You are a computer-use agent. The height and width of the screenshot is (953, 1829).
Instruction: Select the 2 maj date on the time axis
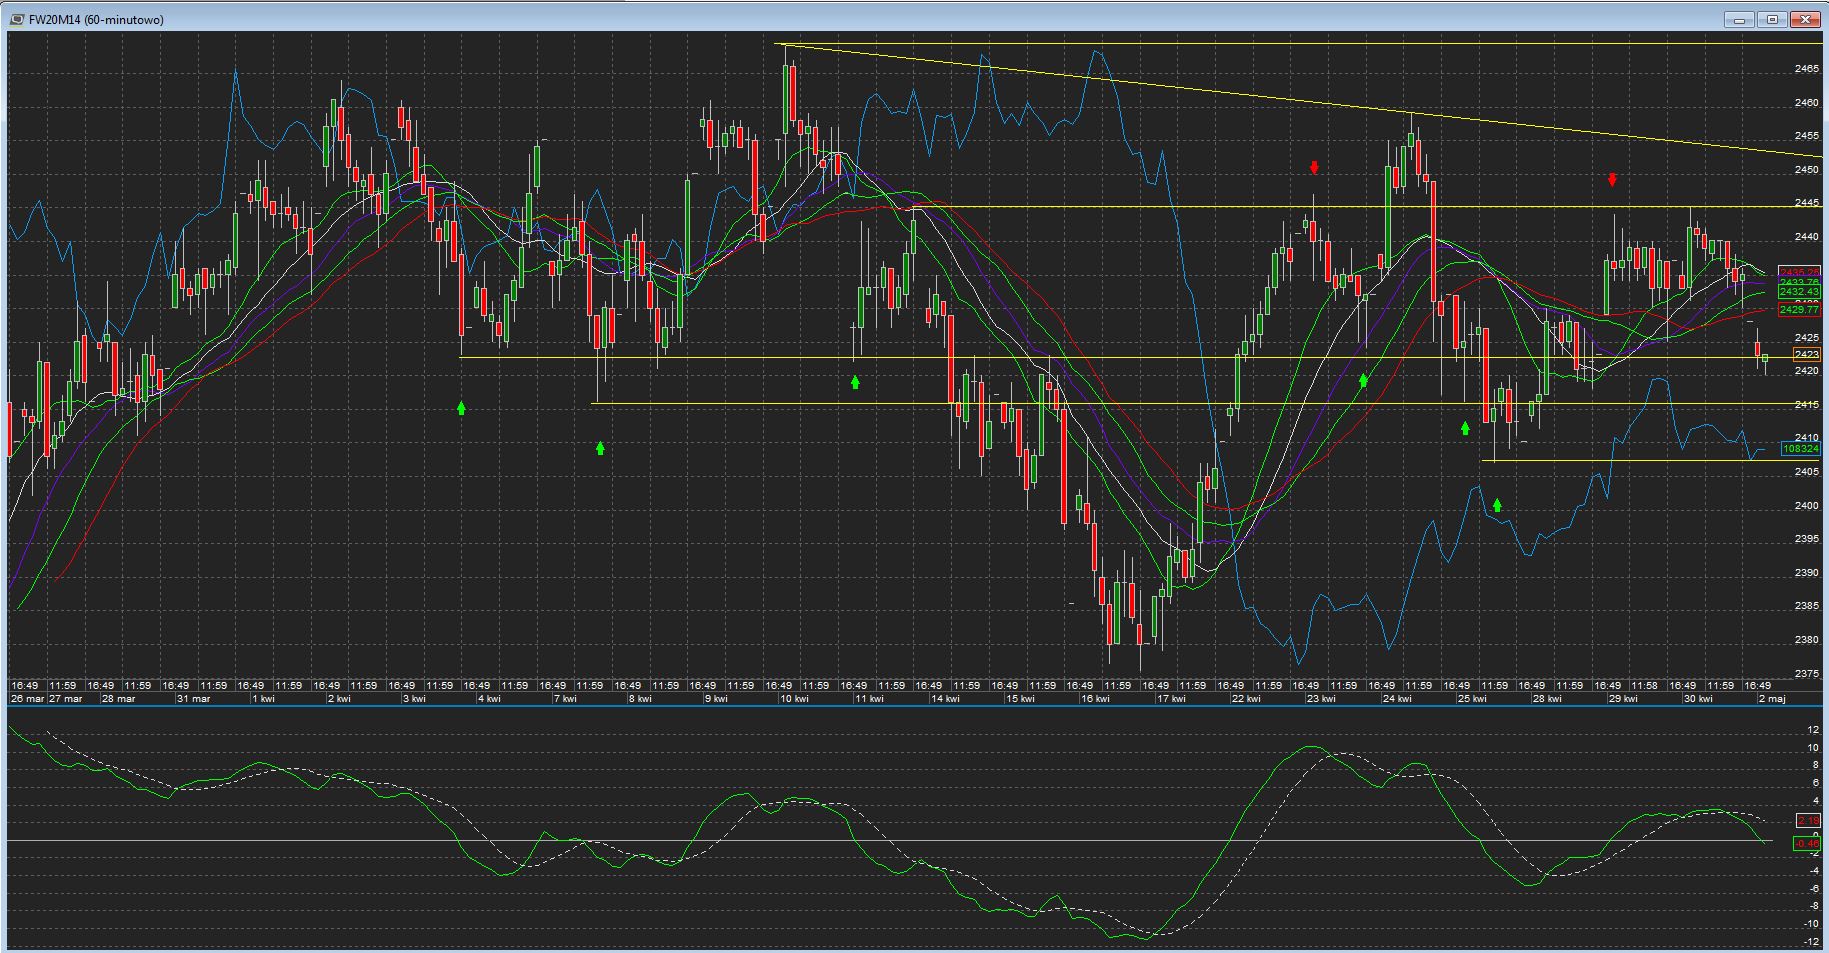click(x=1772, y=699)
